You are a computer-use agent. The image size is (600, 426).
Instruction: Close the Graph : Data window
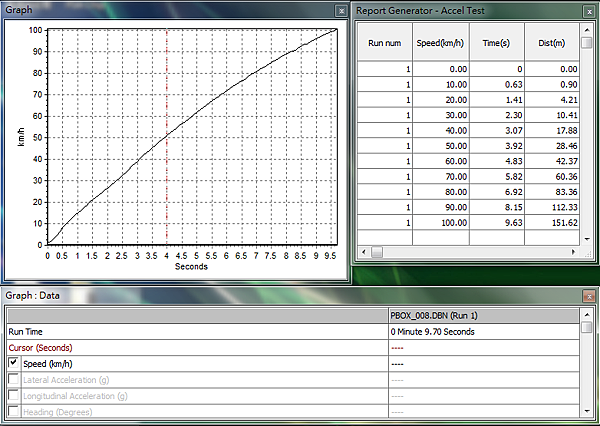[589, 296]
